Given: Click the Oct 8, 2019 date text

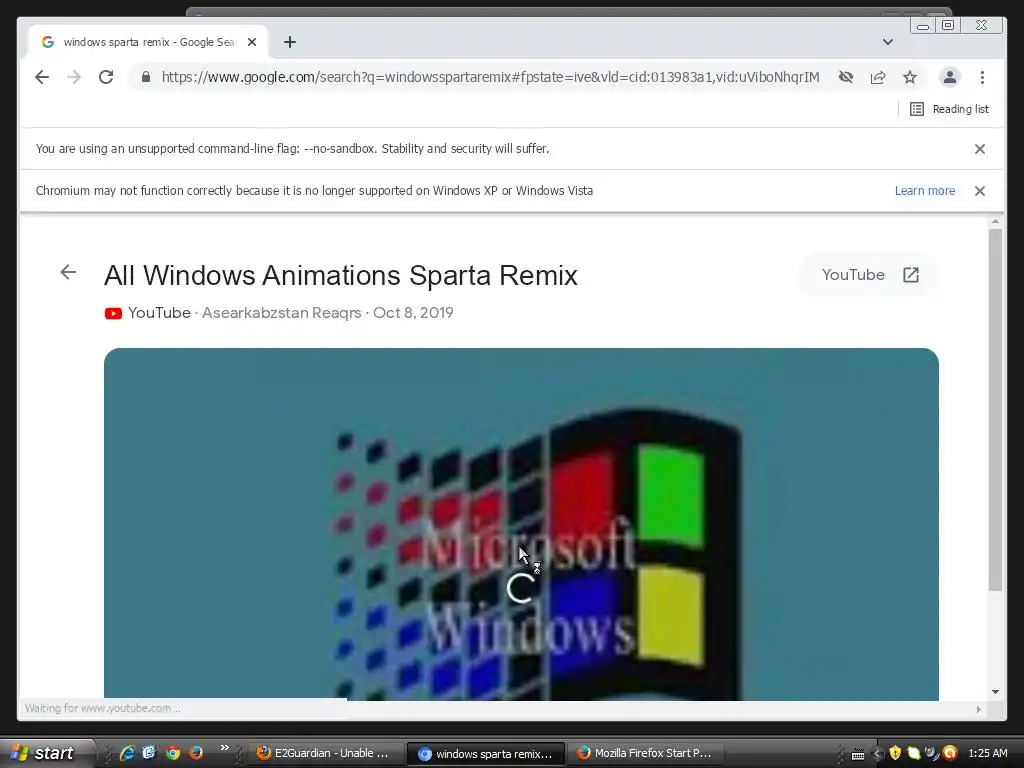Looking at the screenshot, I should pyautogui.click(x=413, y=313).
